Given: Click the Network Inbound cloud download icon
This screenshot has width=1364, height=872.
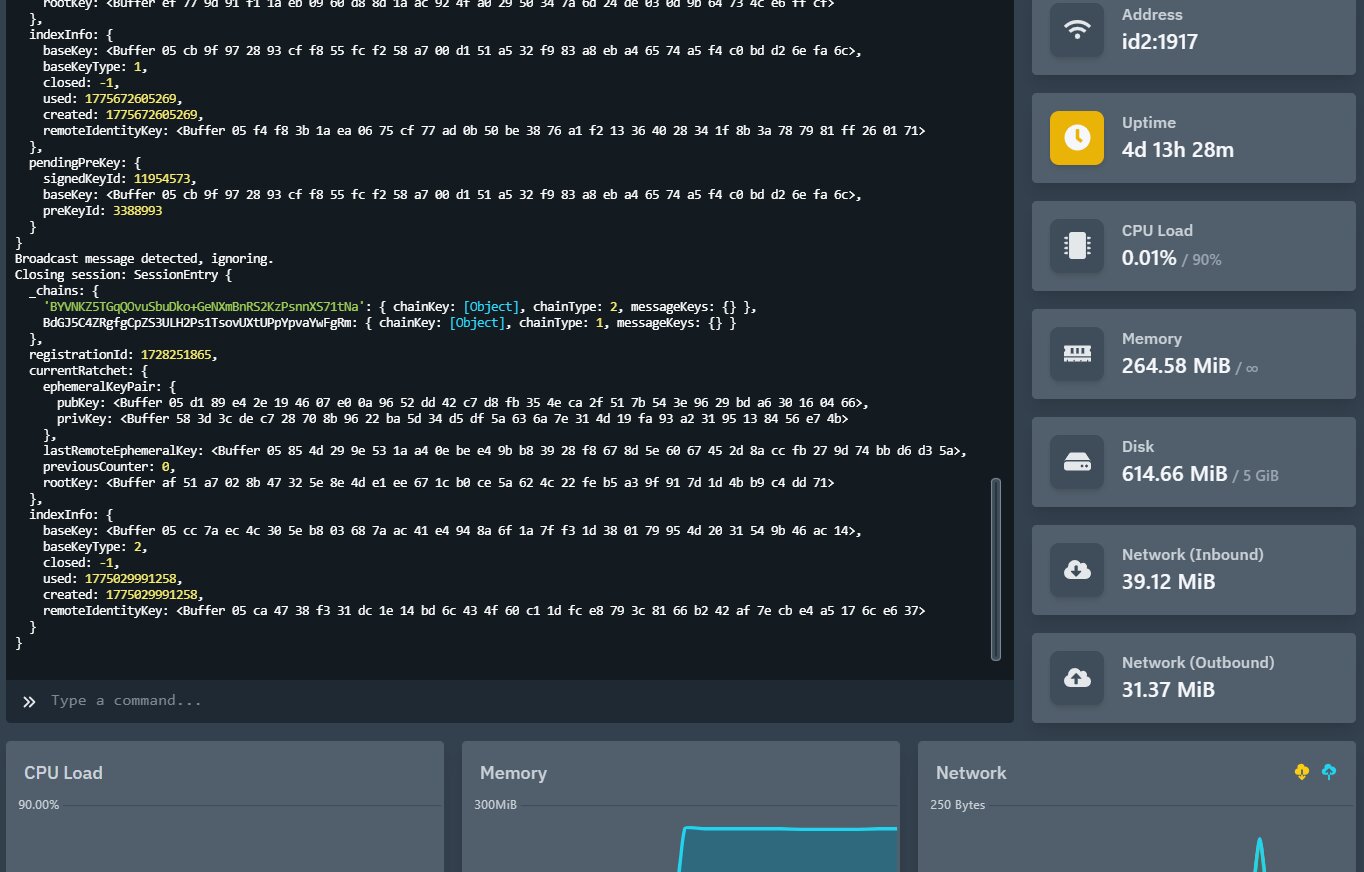Looking at the screenshot, I should (1077, 570).
